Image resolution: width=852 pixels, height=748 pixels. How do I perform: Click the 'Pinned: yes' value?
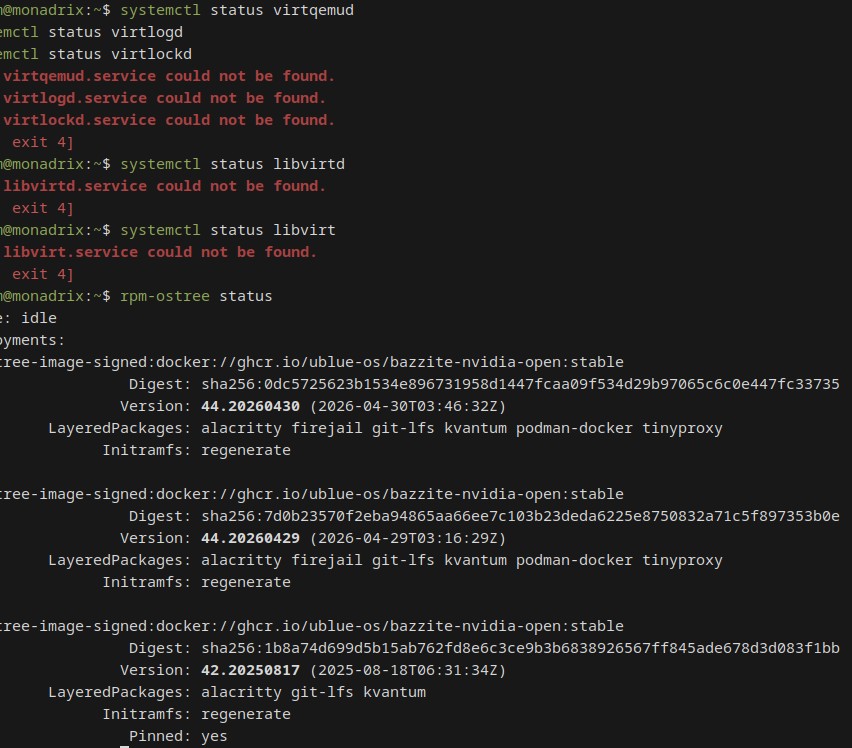214,737
